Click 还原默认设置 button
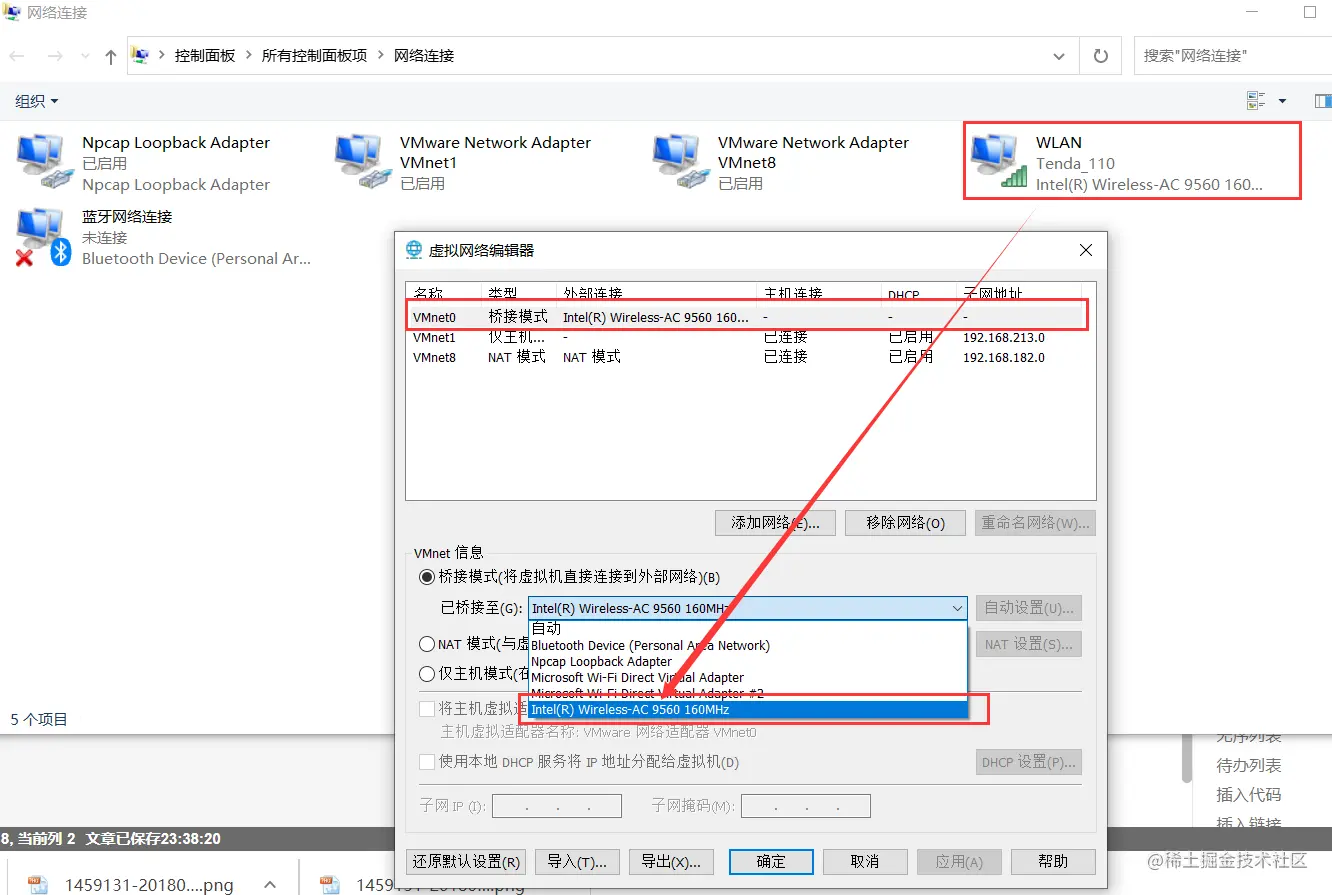 point(466,861)
